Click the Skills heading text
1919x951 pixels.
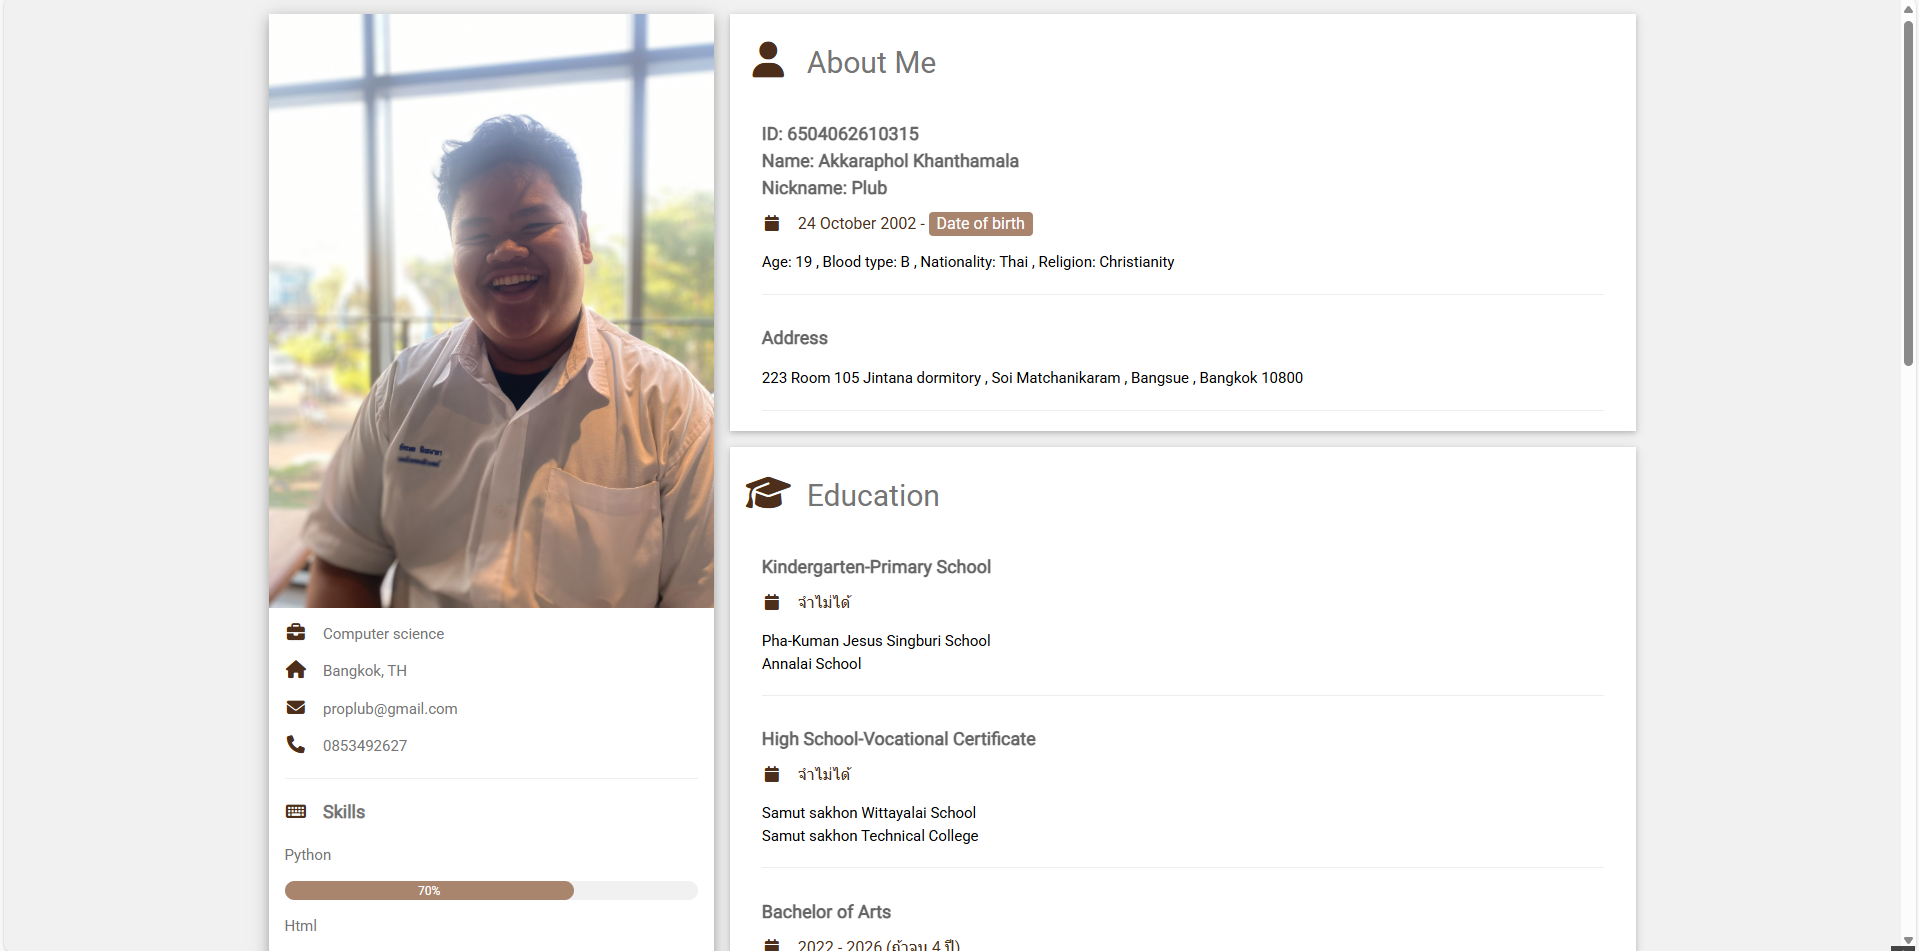(x=344, y=812)
